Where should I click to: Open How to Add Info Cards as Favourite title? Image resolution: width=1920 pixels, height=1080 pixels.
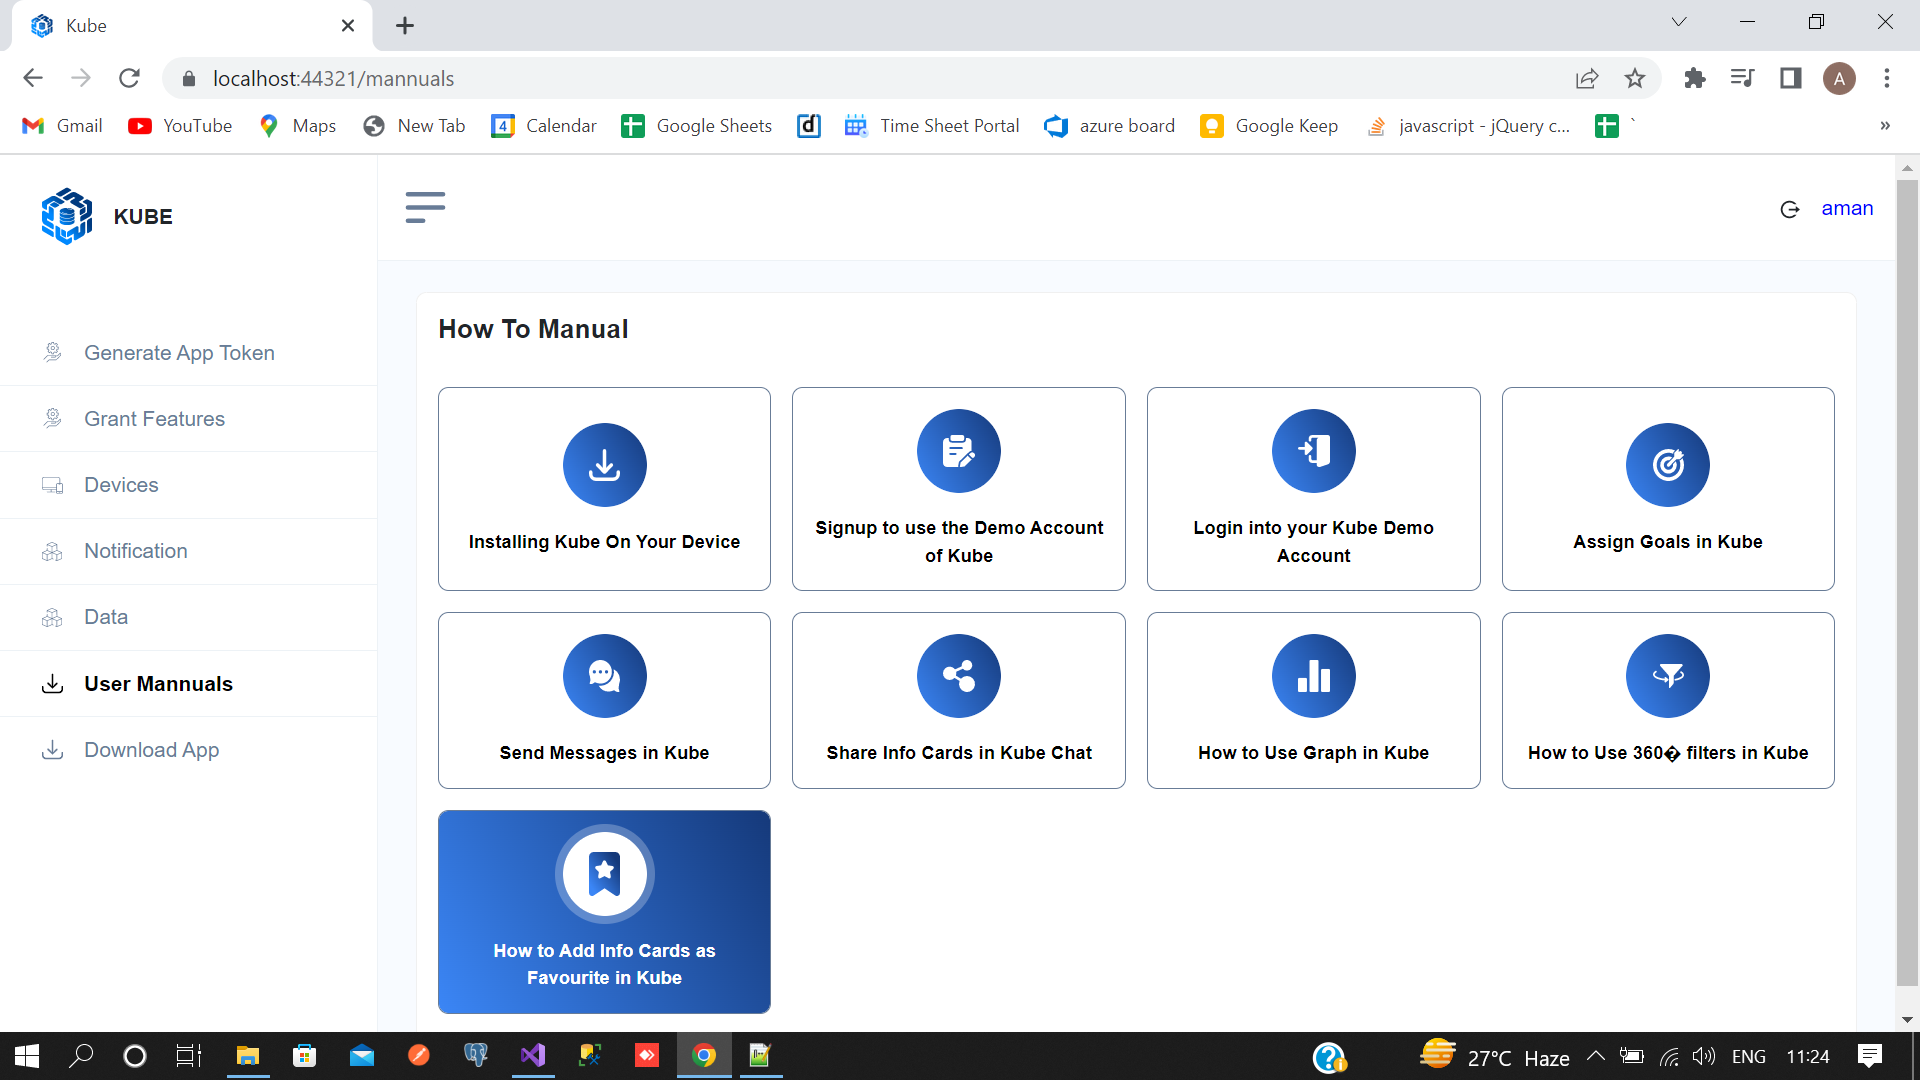(x=604, y=964)
